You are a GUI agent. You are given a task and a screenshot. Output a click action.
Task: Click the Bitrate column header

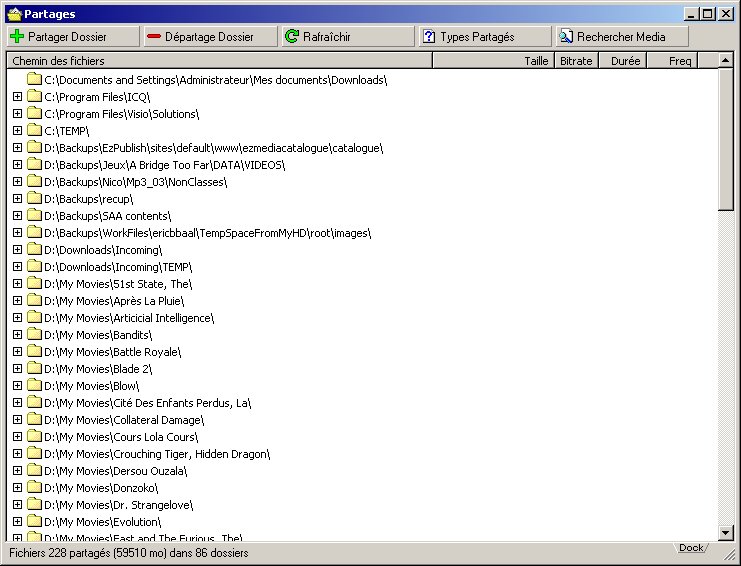576,61
